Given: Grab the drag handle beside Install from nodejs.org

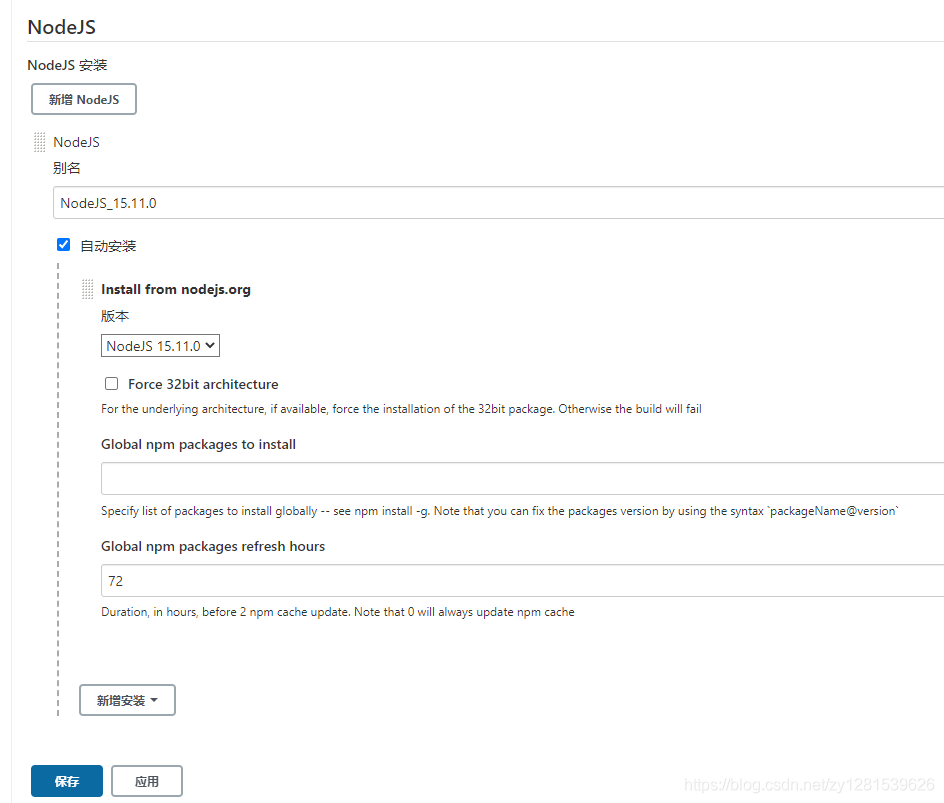Looking at the screenshot, I should coord(87,289).
